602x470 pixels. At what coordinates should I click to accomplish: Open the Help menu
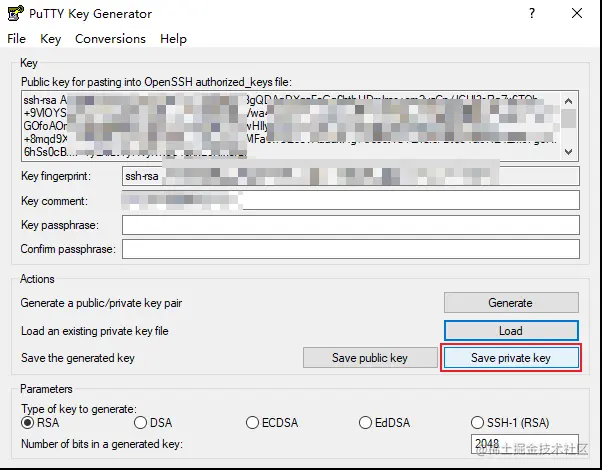[173, 39]
